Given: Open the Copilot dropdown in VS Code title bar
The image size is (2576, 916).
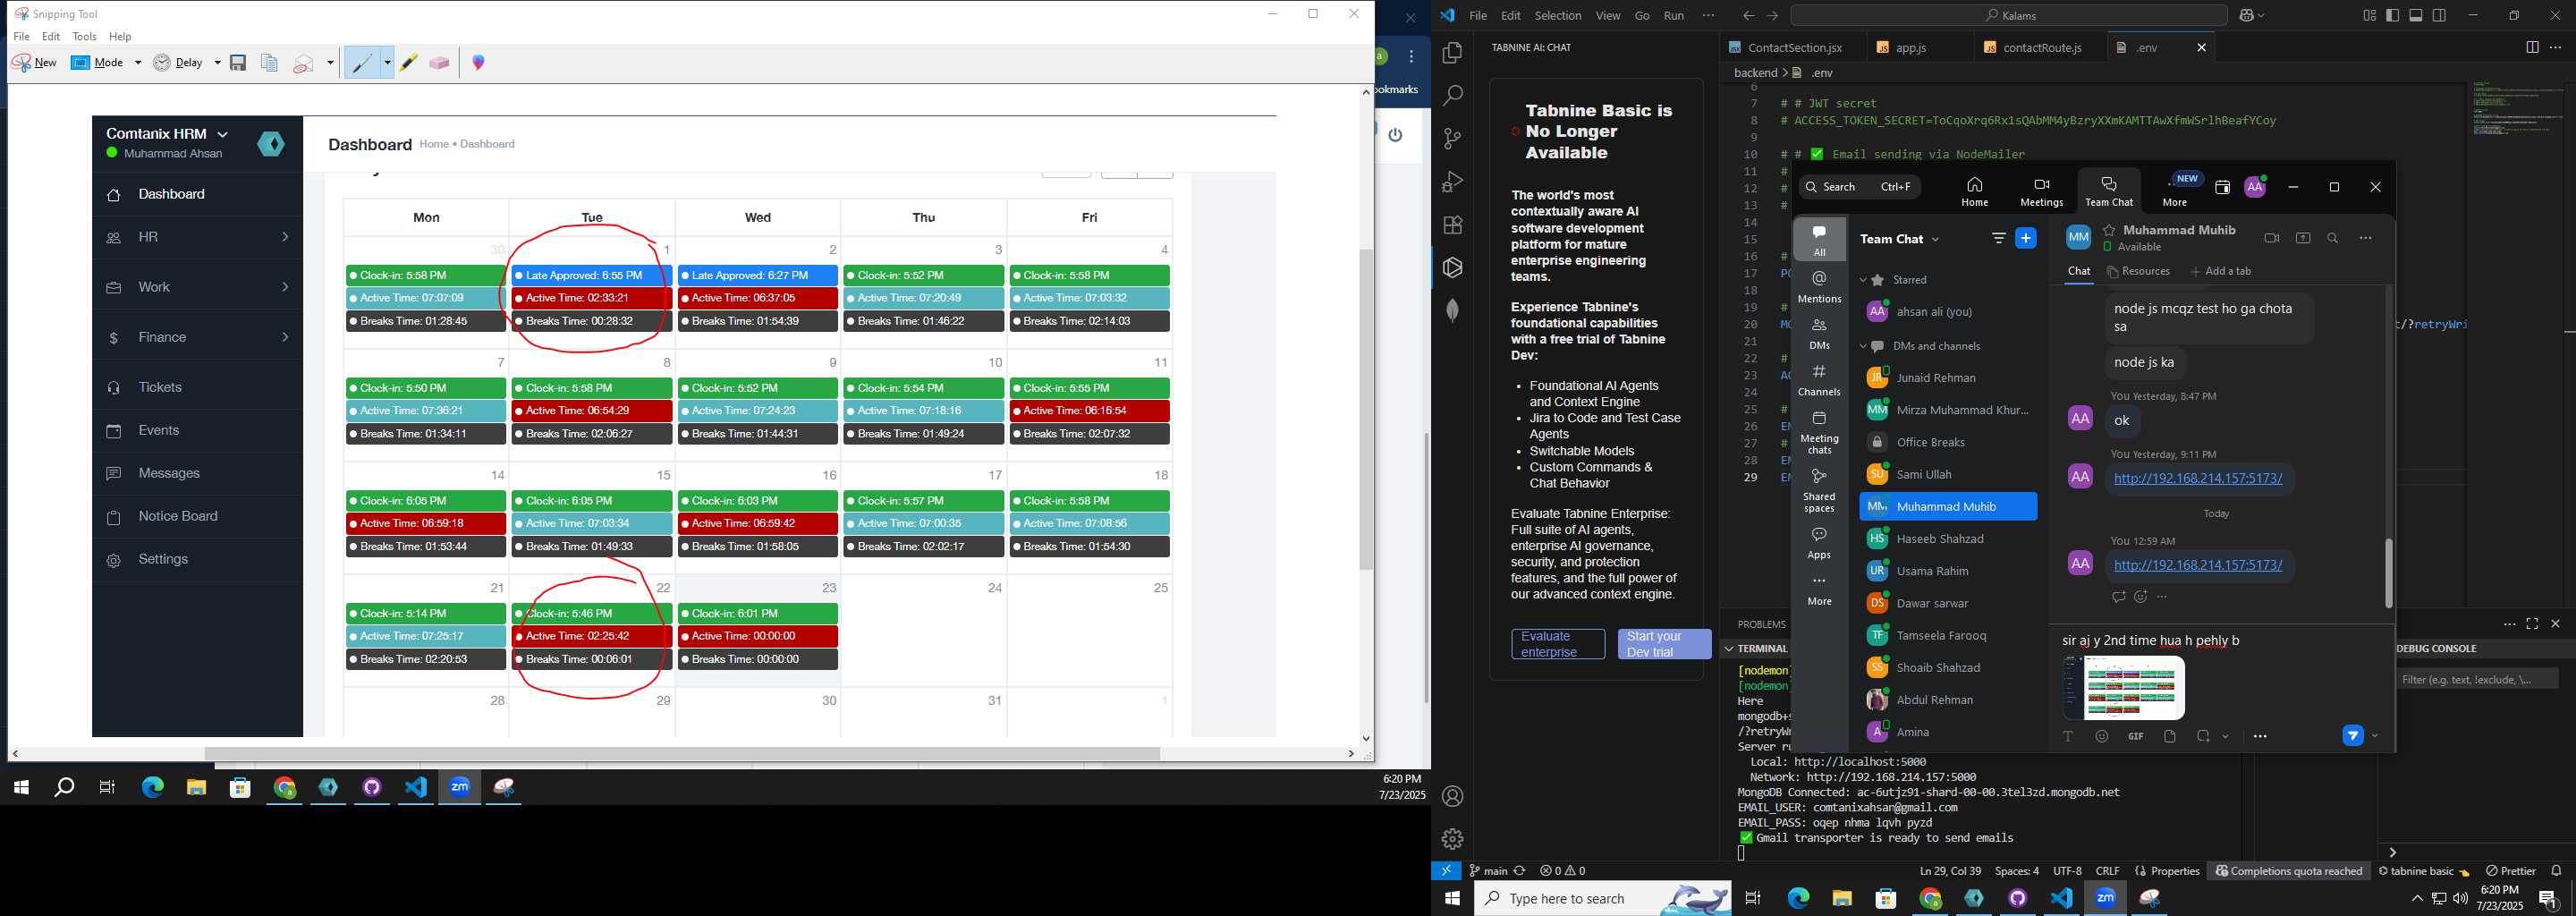Looking at the screenshot, I should pos(2261,16).
